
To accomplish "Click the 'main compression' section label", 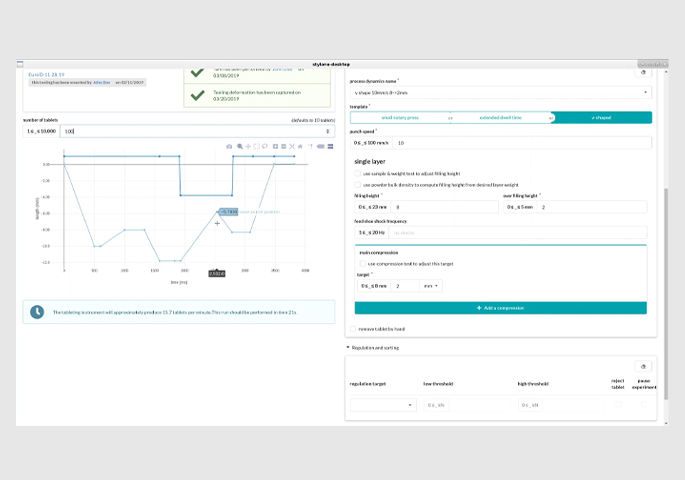I will (x=378, y=252).
